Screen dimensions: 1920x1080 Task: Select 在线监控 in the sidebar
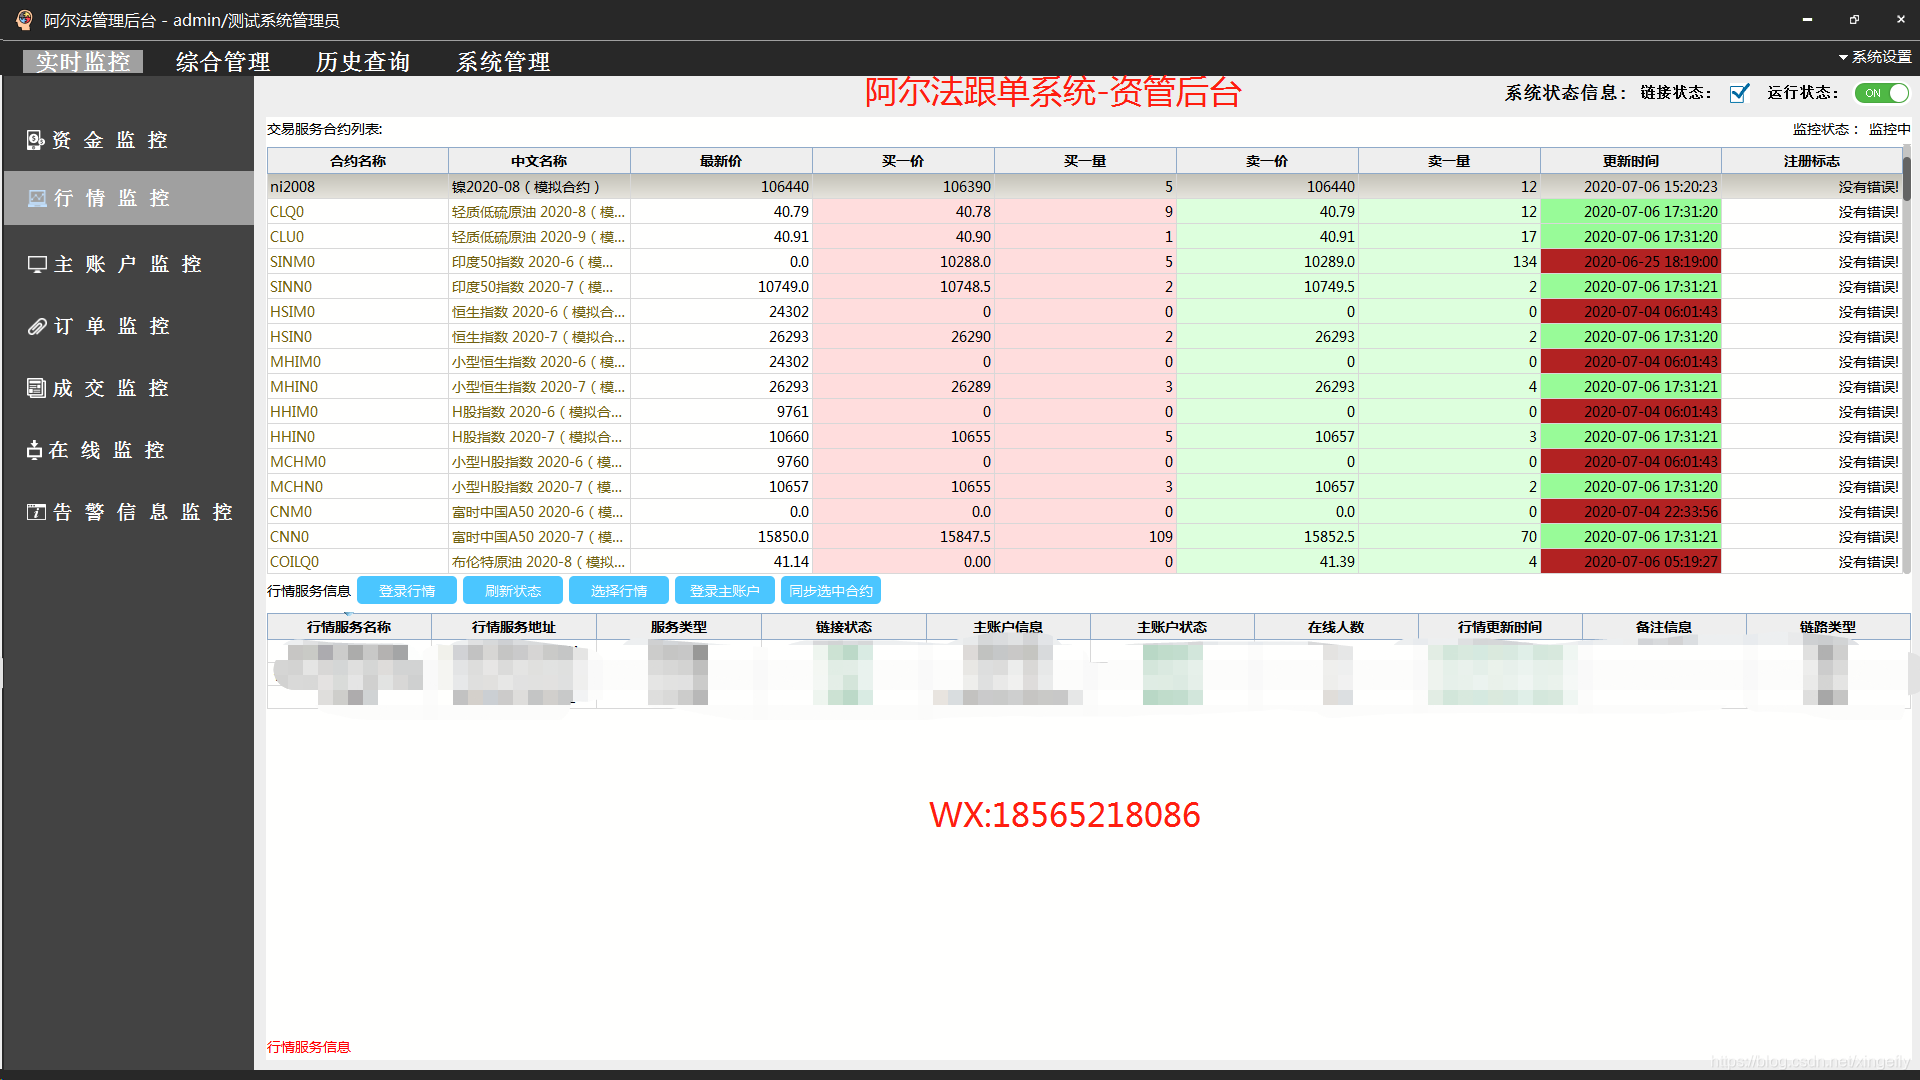click(x=128, y=450)
